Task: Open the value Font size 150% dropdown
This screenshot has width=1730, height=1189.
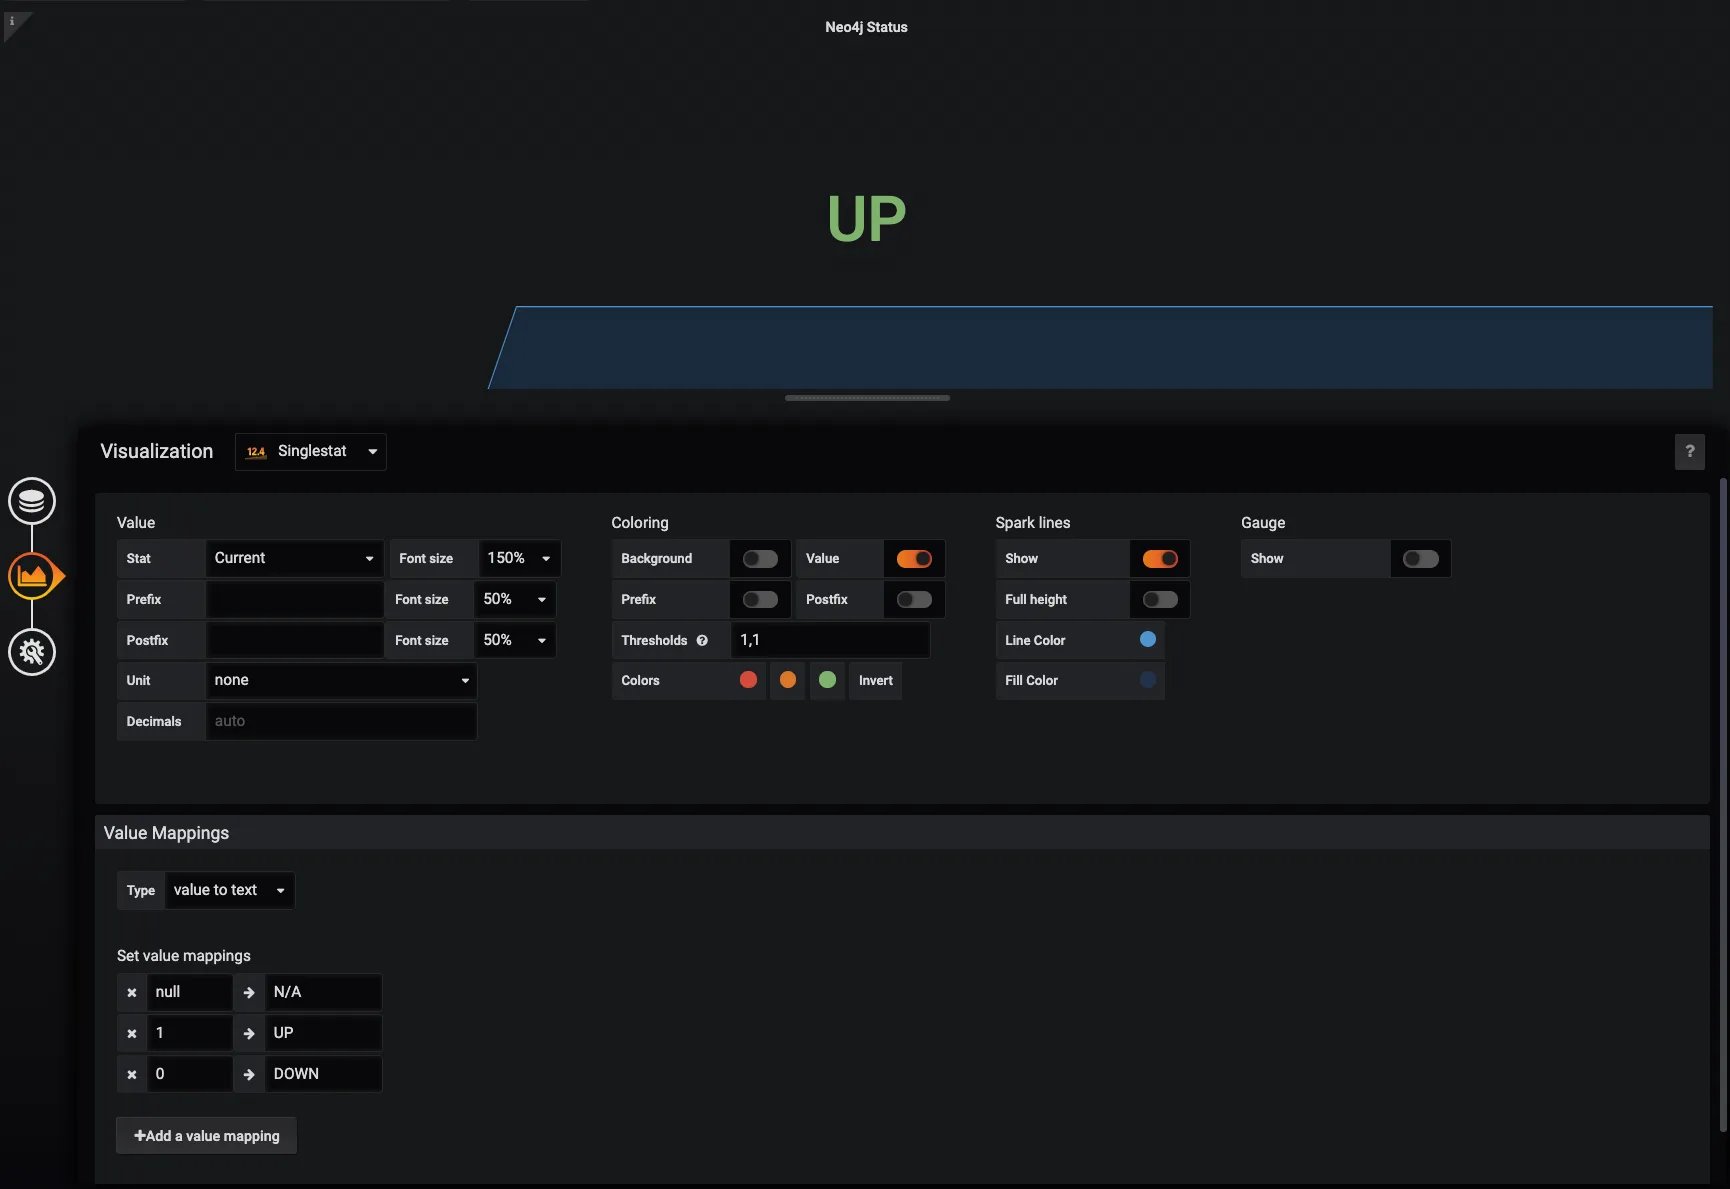Action: coord(519,558)
